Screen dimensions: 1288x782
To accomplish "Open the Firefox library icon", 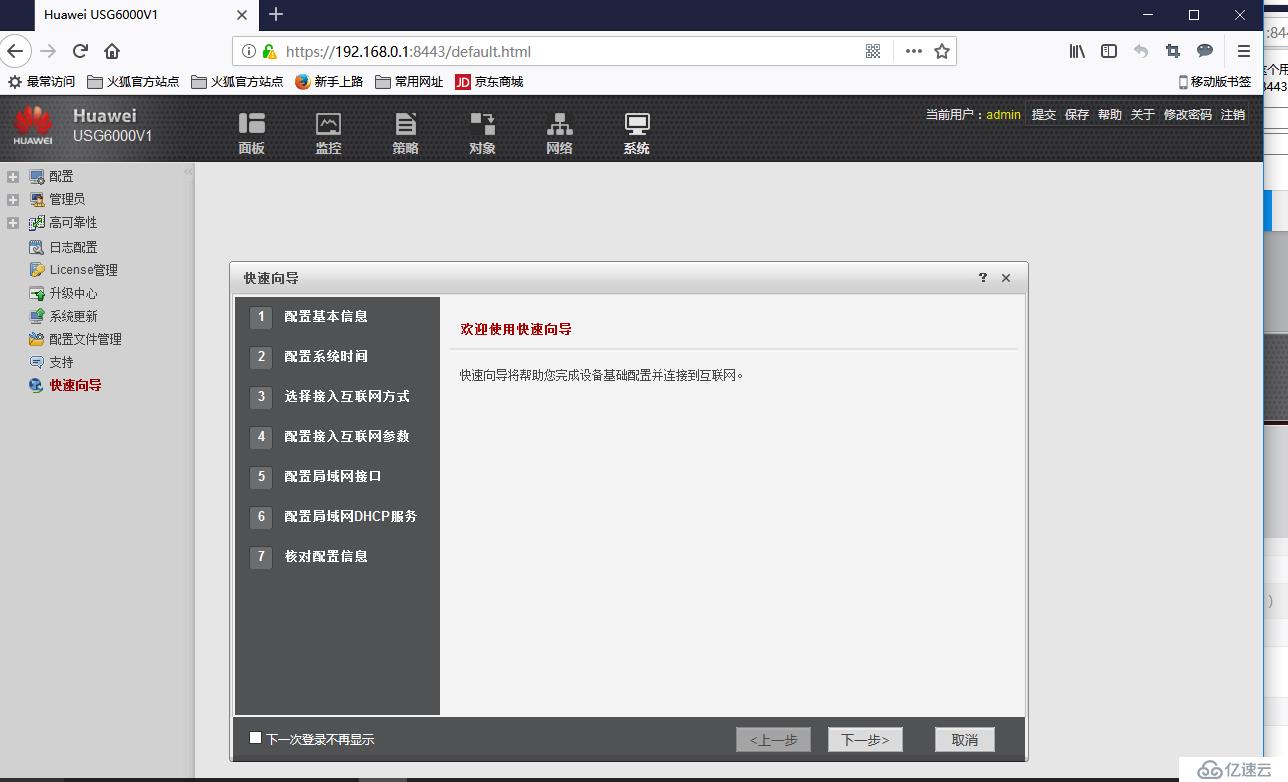I will (x=1077, y=51).
